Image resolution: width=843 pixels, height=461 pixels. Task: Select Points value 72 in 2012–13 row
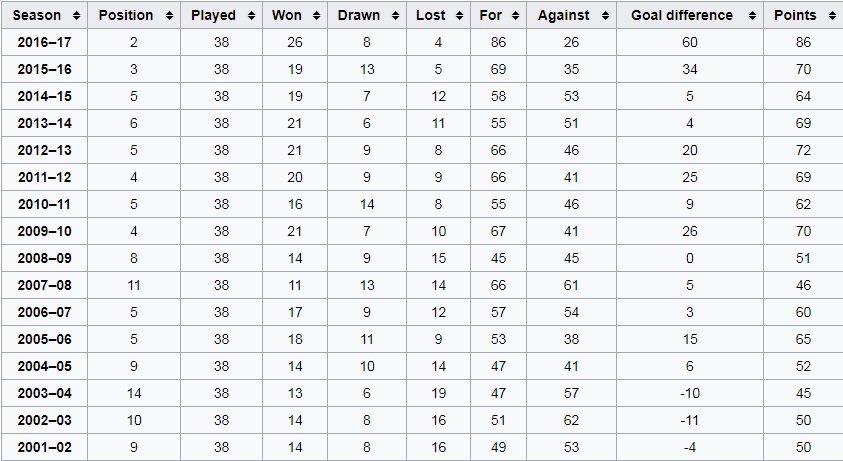(802, 150)
